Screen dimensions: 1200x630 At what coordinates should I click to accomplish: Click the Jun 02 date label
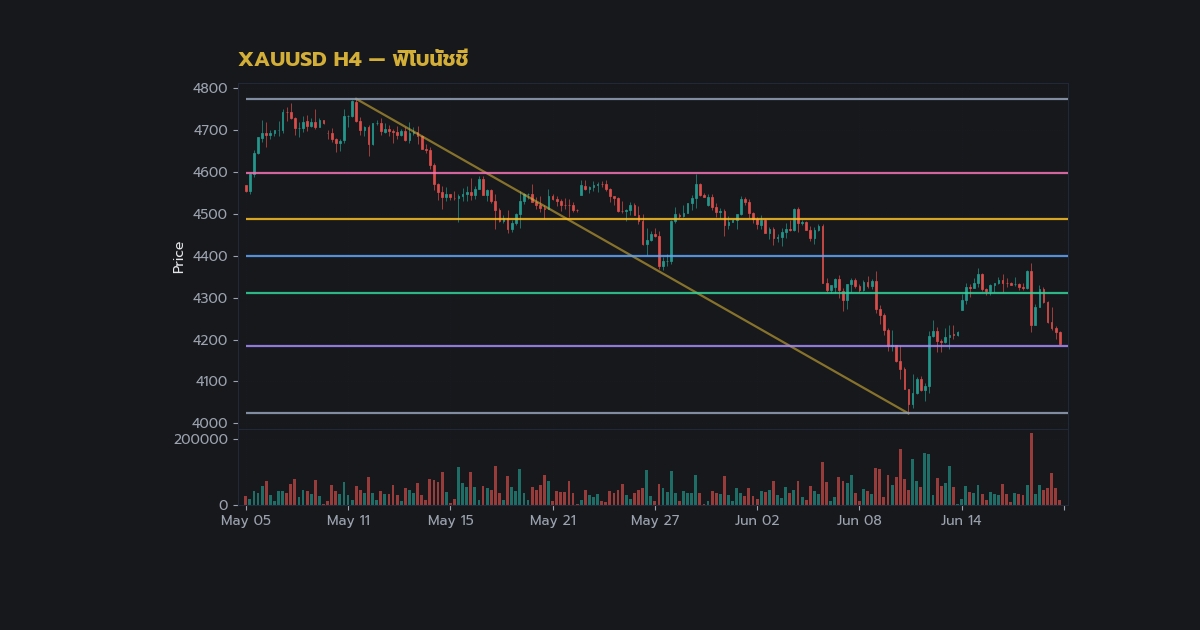click(757, 521)
